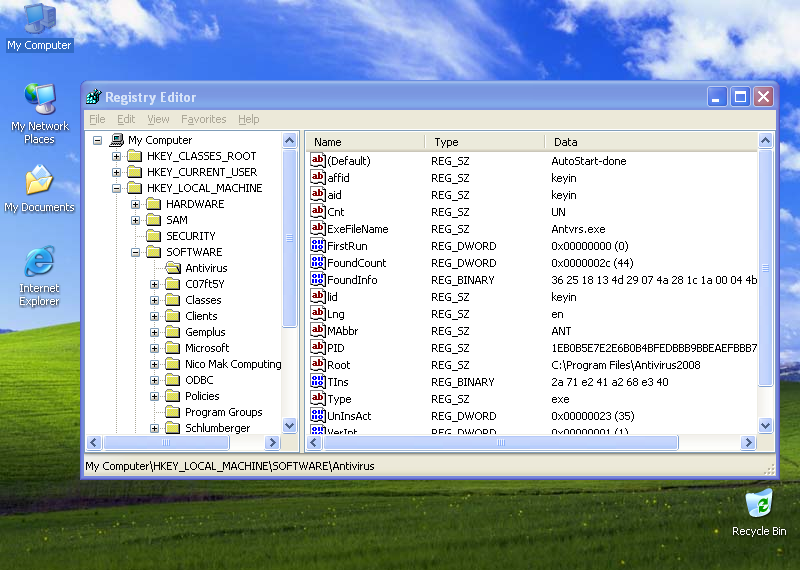Open the Recycle Bin desktop icon

759,503
